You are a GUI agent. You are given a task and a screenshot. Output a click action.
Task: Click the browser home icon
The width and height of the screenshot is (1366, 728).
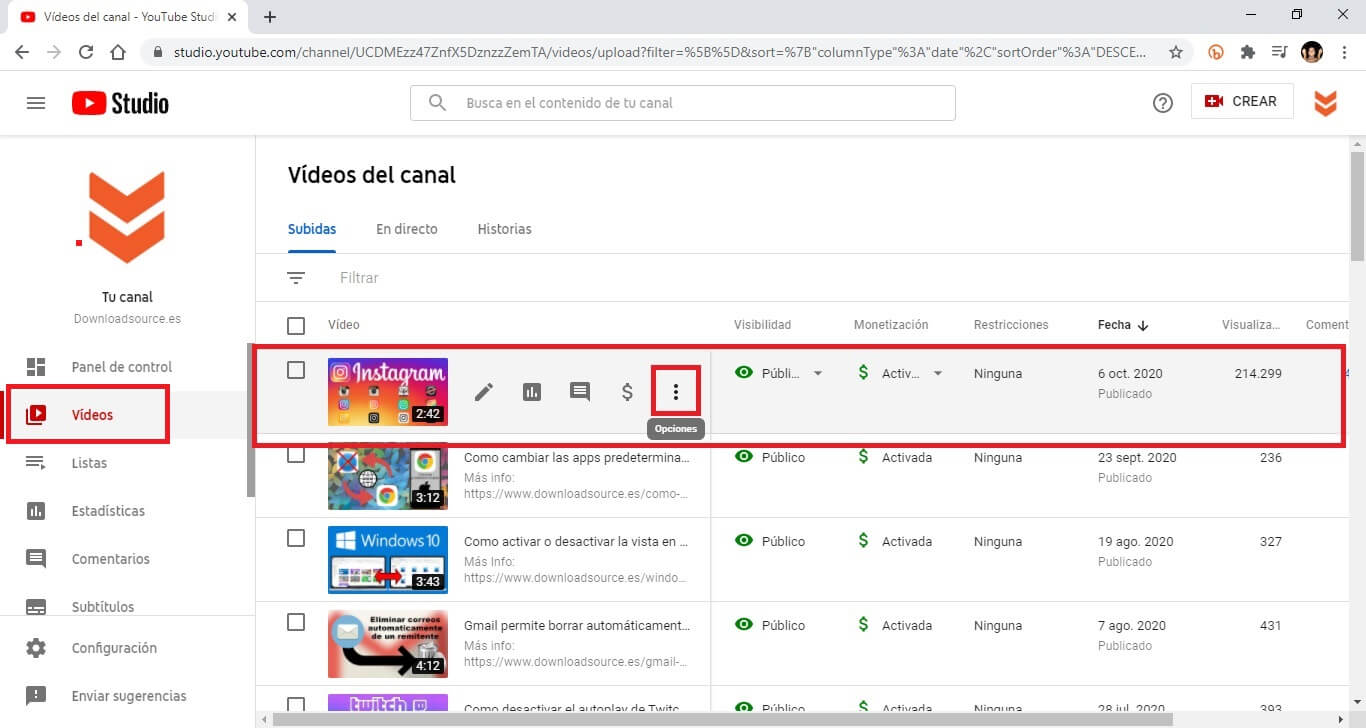coord(118,52)
